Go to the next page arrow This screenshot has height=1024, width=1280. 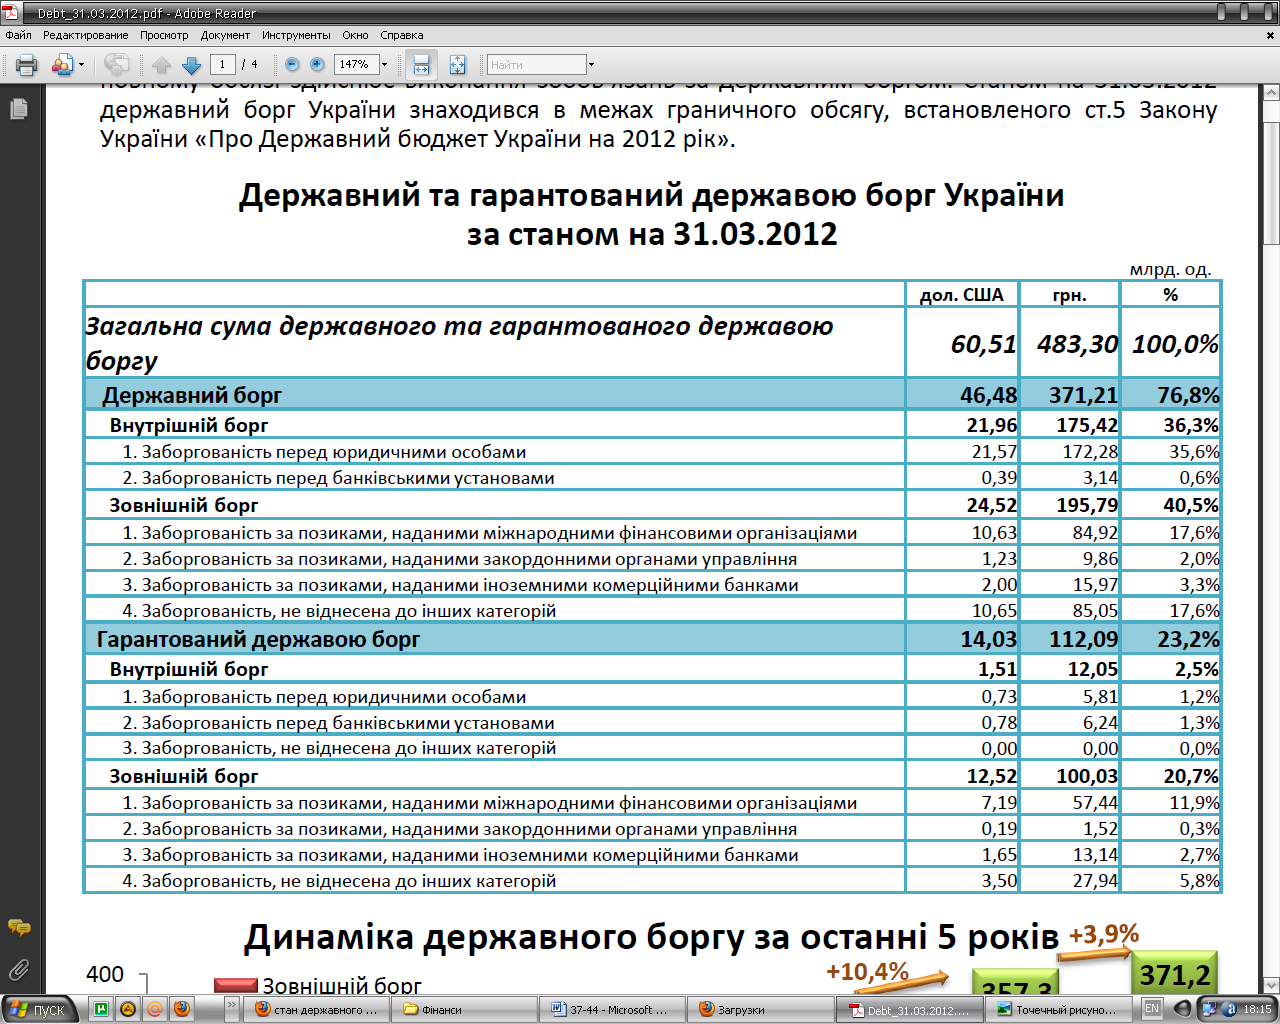pos(192,65)
